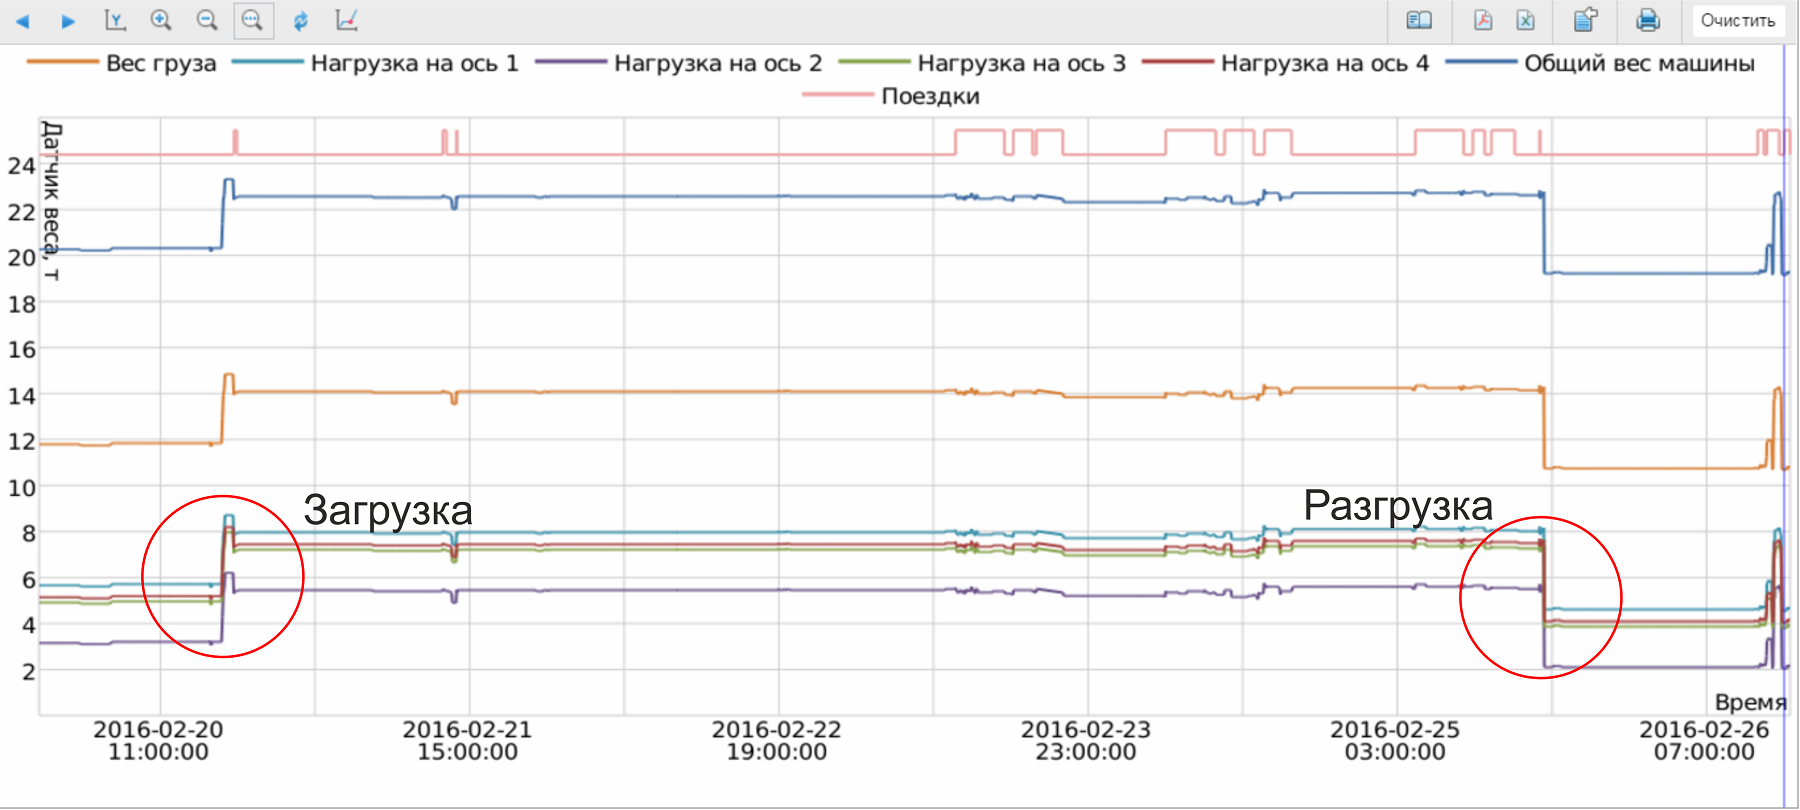Zoom in with the plus magnifier
Viewport: 1800px width, 810px height.
tap(161, 21)
